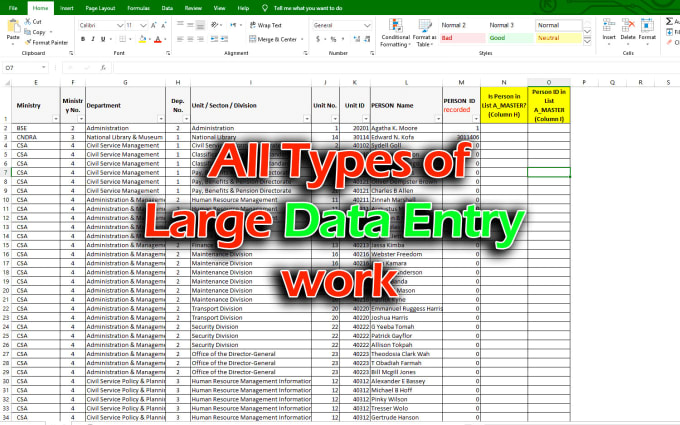Image resolution: width=680 pixels, height=425 pixels.
Task: Toggle Align Left
Action: point(180,39)
